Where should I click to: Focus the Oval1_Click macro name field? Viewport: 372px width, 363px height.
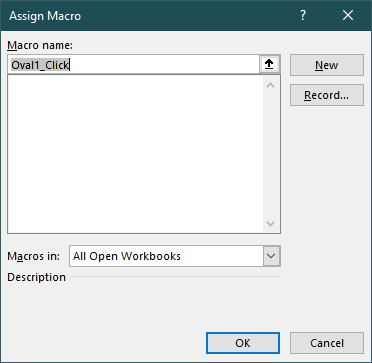click(x=134, y=65)
